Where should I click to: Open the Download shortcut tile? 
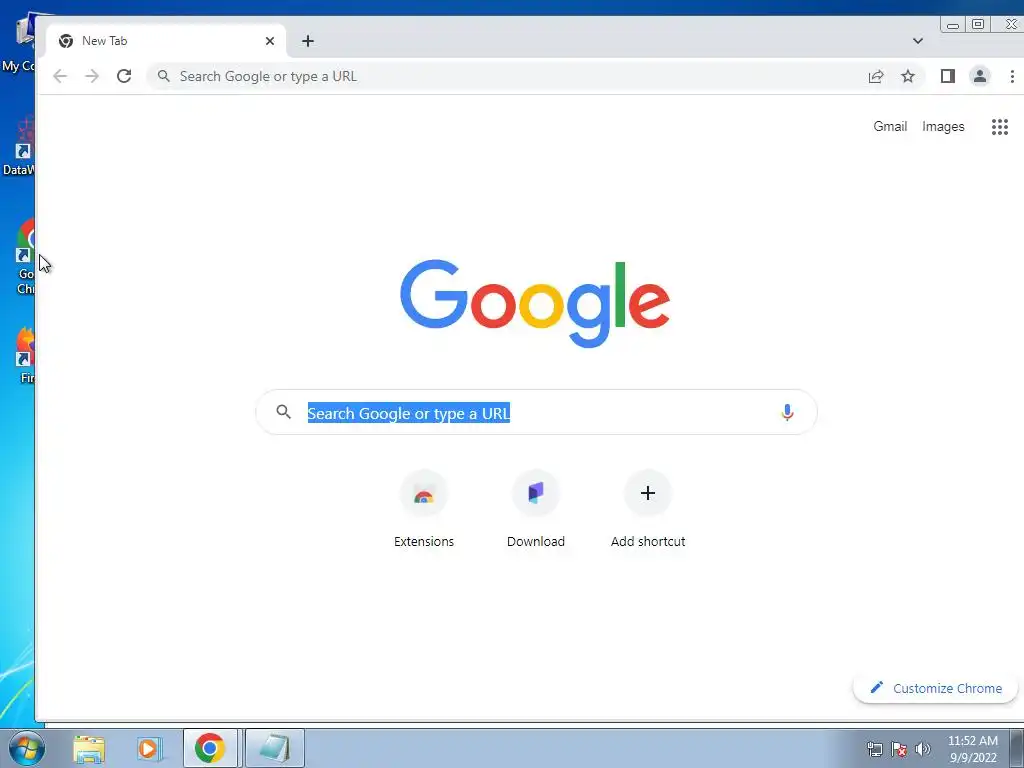[536, 510]
